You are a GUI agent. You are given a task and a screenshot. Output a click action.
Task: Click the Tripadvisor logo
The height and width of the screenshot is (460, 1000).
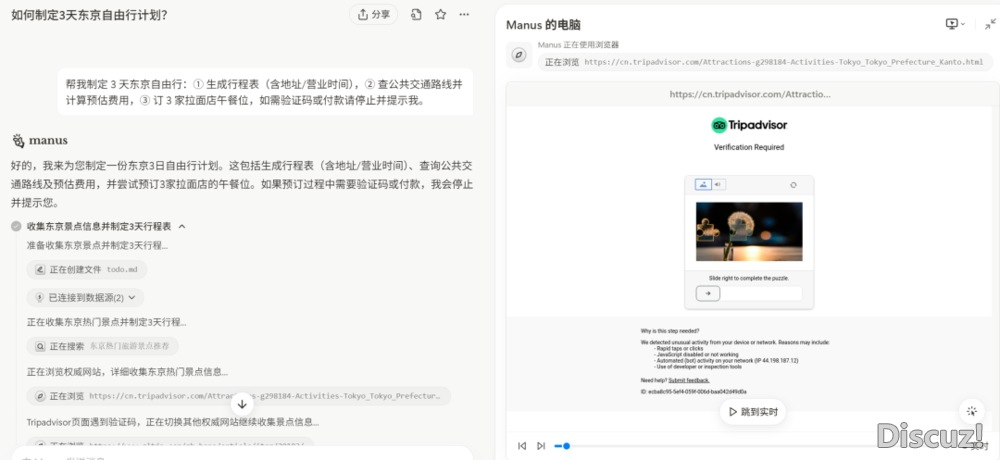pos(749,125)
